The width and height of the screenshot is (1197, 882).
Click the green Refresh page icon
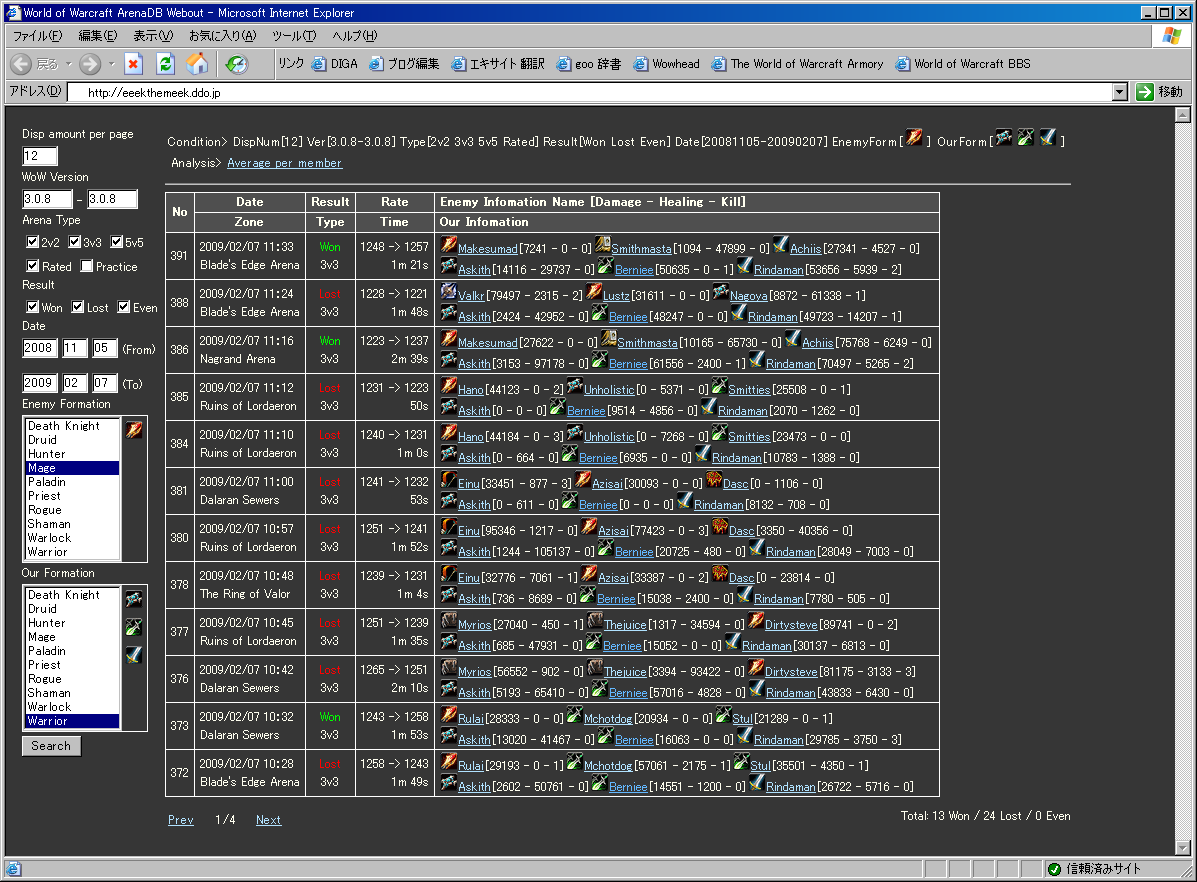165,64
